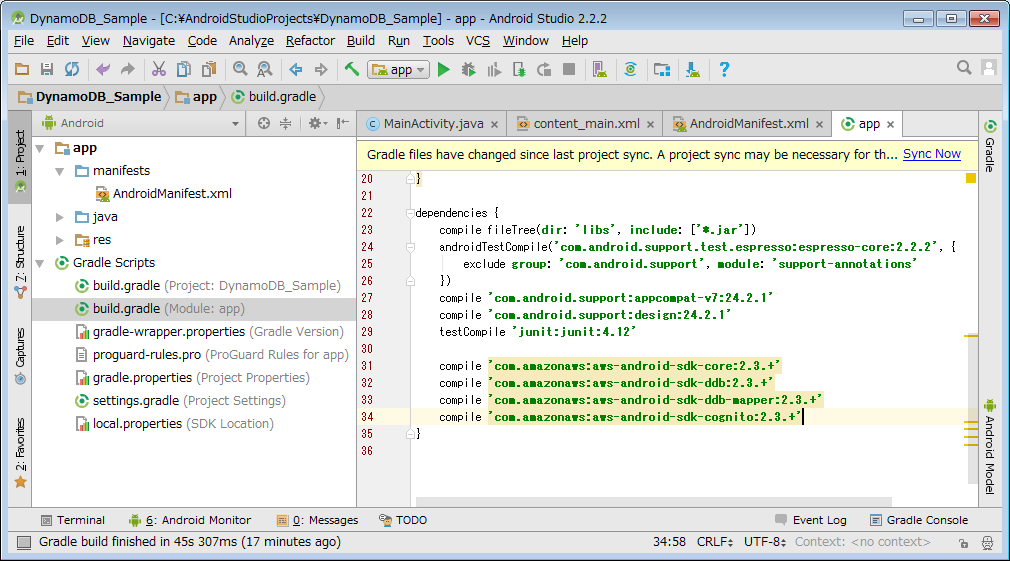The image size is (1010, 561).
Task: Collapse the manifests folder node
Action: [60, 171]
